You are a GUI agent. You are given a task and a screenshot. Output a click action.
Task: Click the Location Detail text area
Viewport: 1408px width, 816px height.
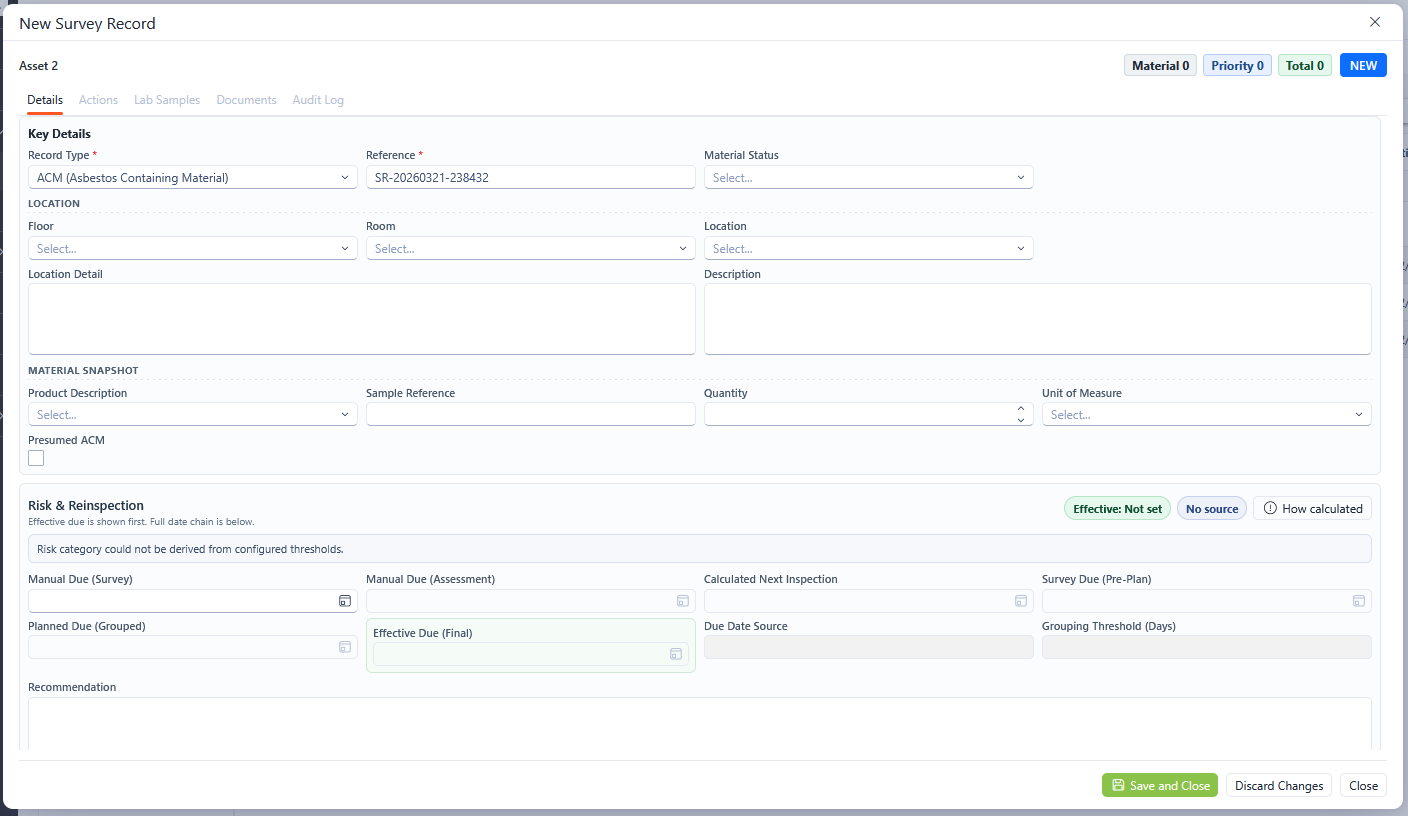[x=361, y=319]
